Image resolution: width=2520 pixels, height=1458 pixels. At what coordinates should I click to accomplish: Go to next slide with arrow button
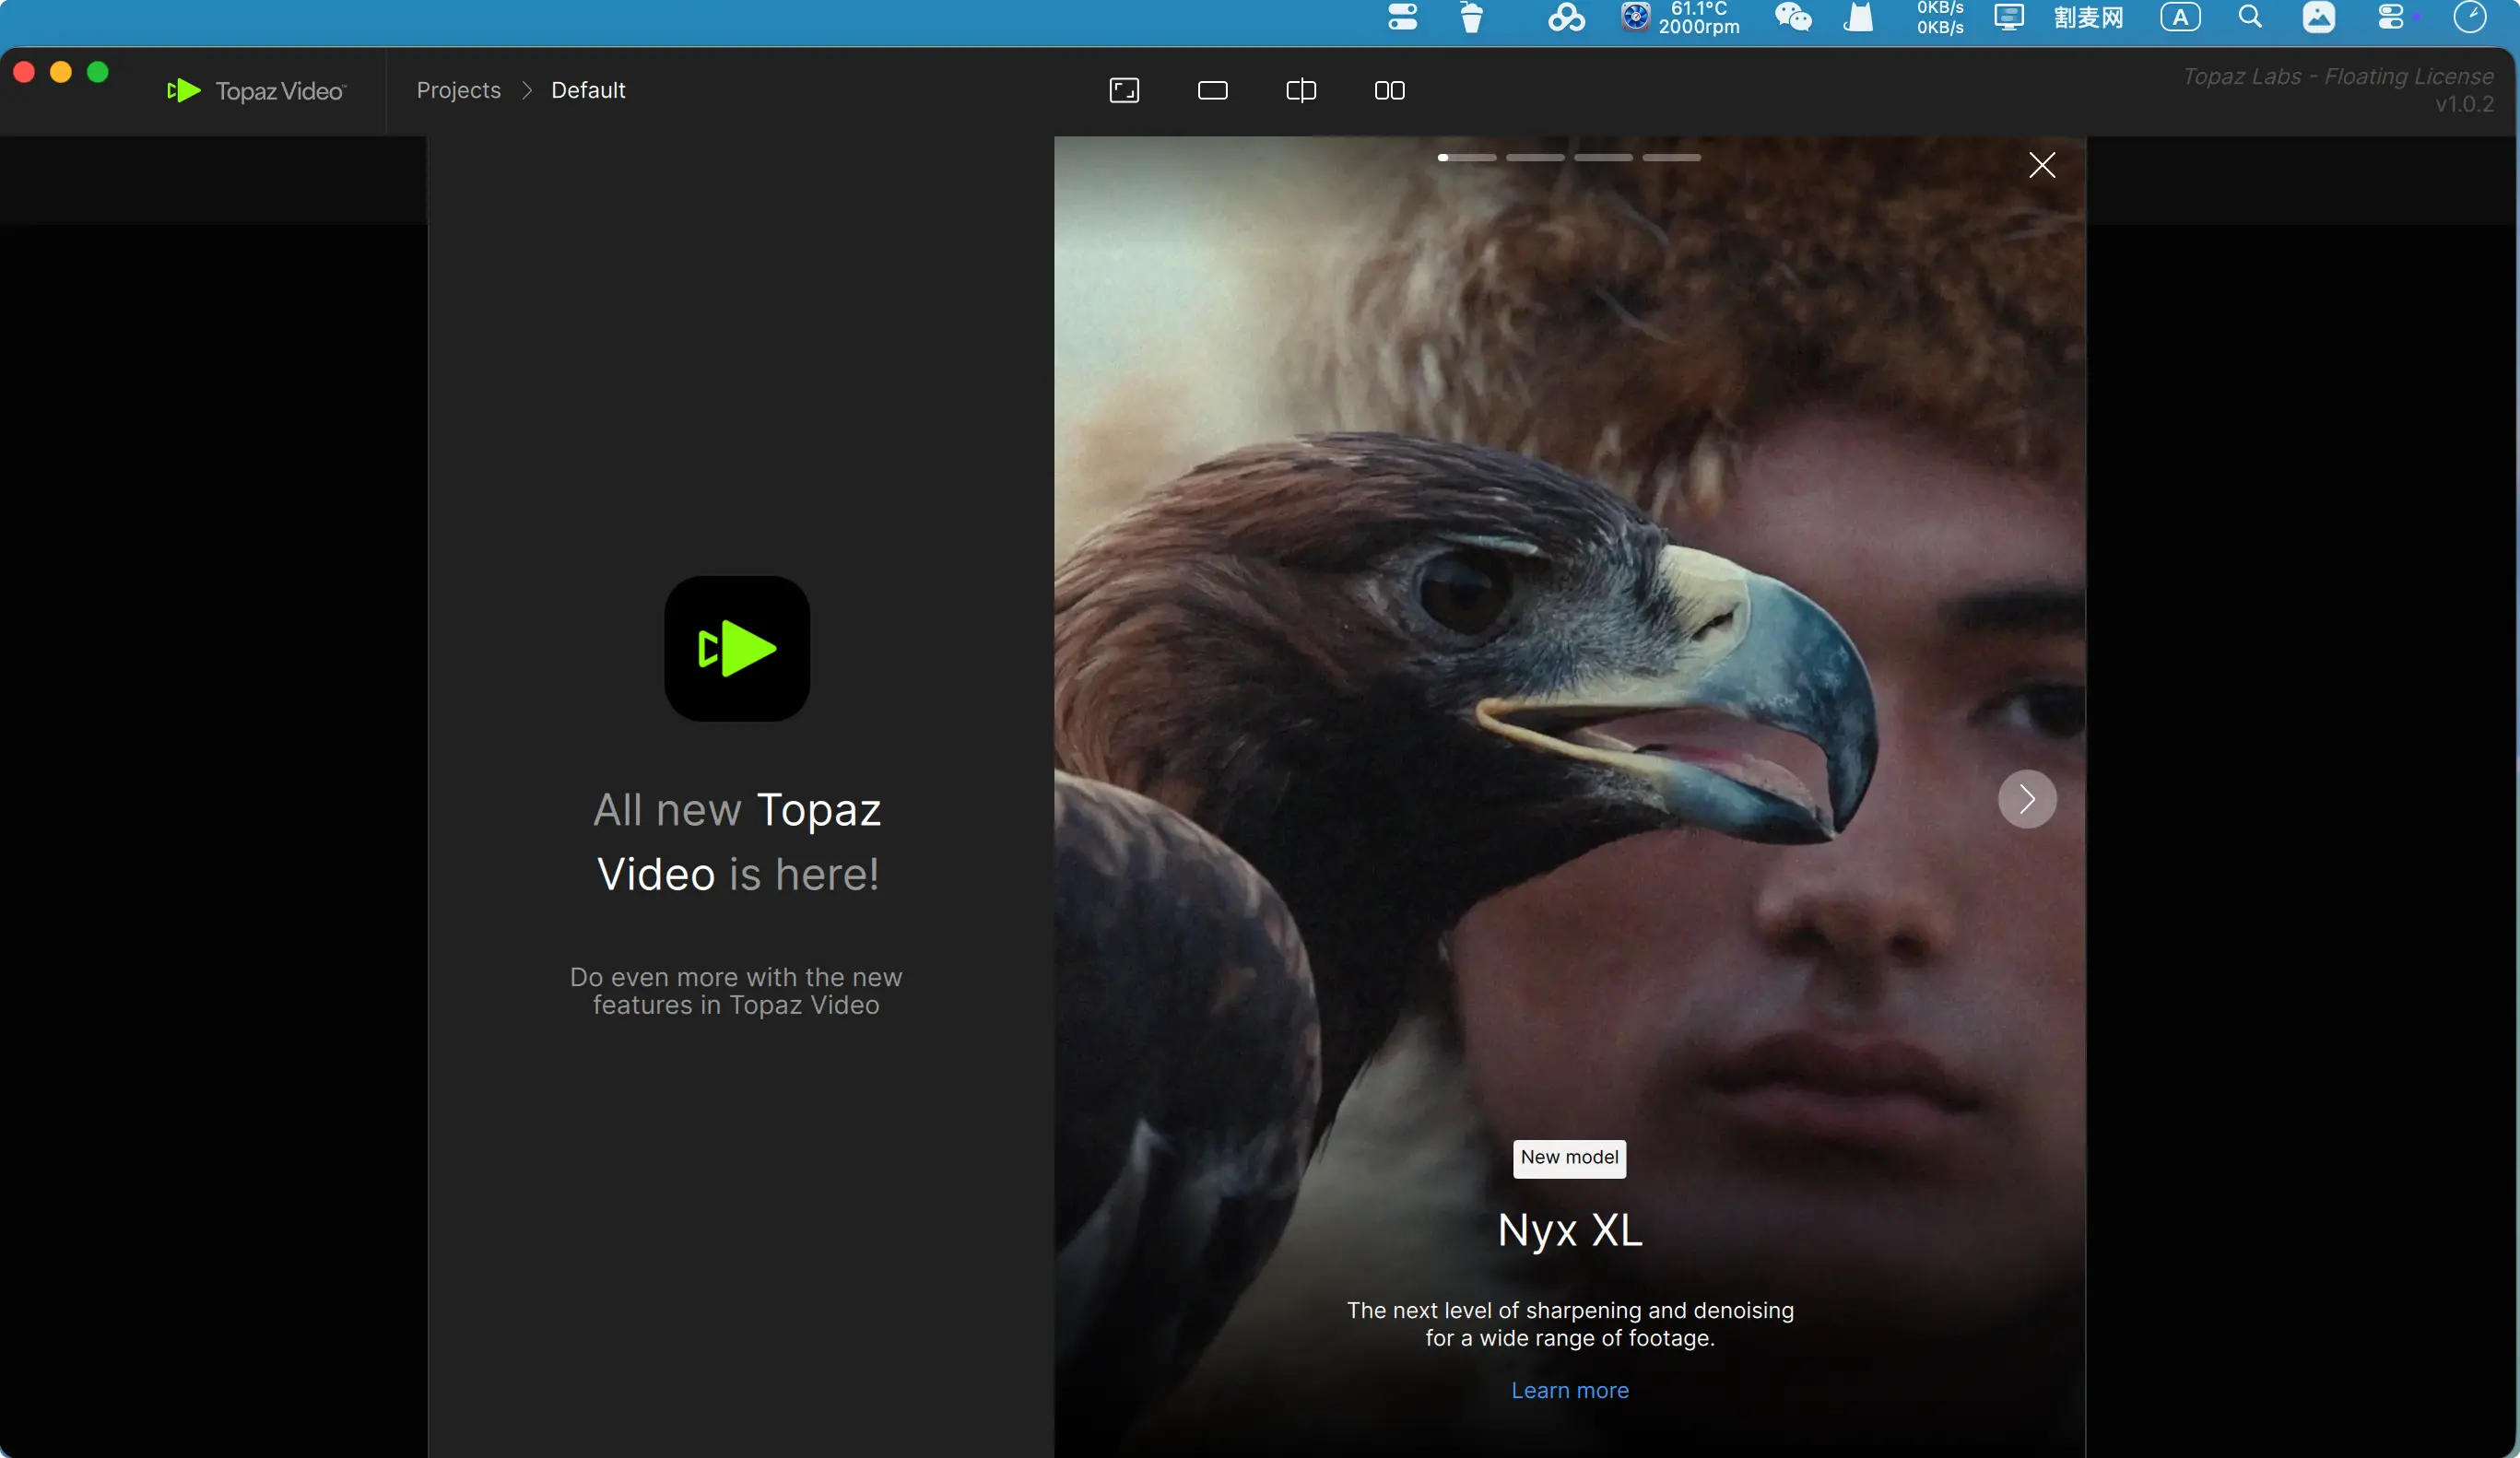pos(2026,799)
